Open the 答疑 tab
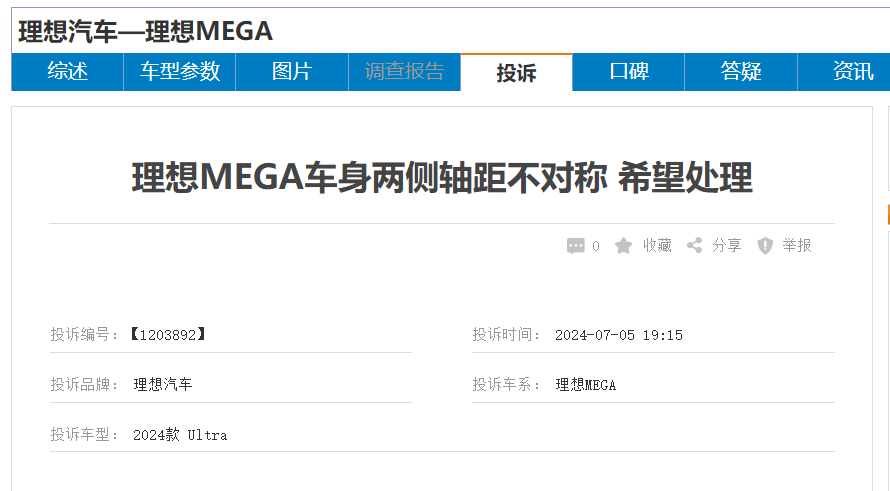Image resolution: width=890 pixels, height=491 pixels. [x=741, y=72]
